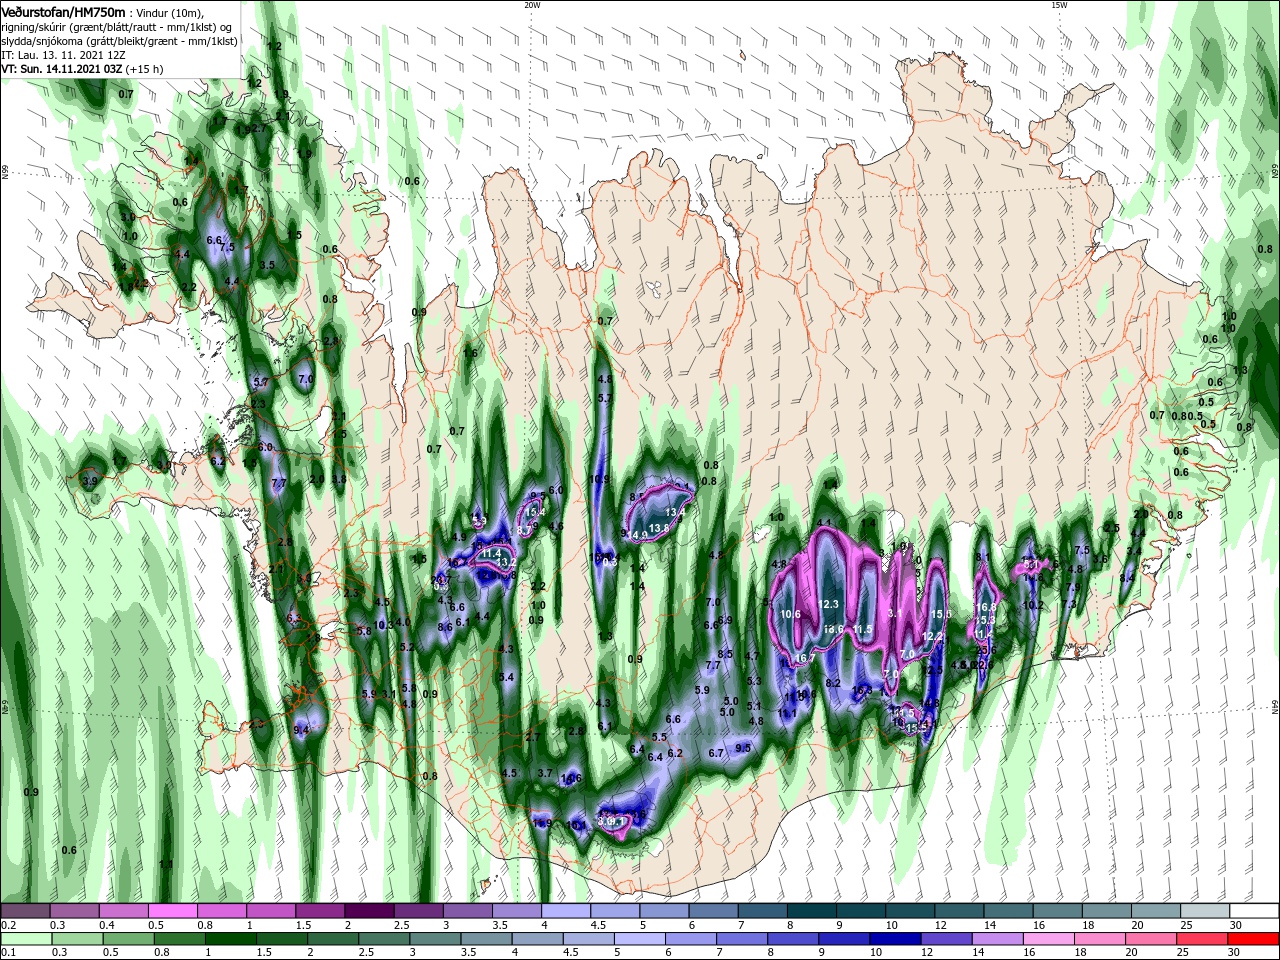The width and height of the screenshot is (1280, 960).
Task: Click the '11.4' value on the map
Action: pos(491,553)
